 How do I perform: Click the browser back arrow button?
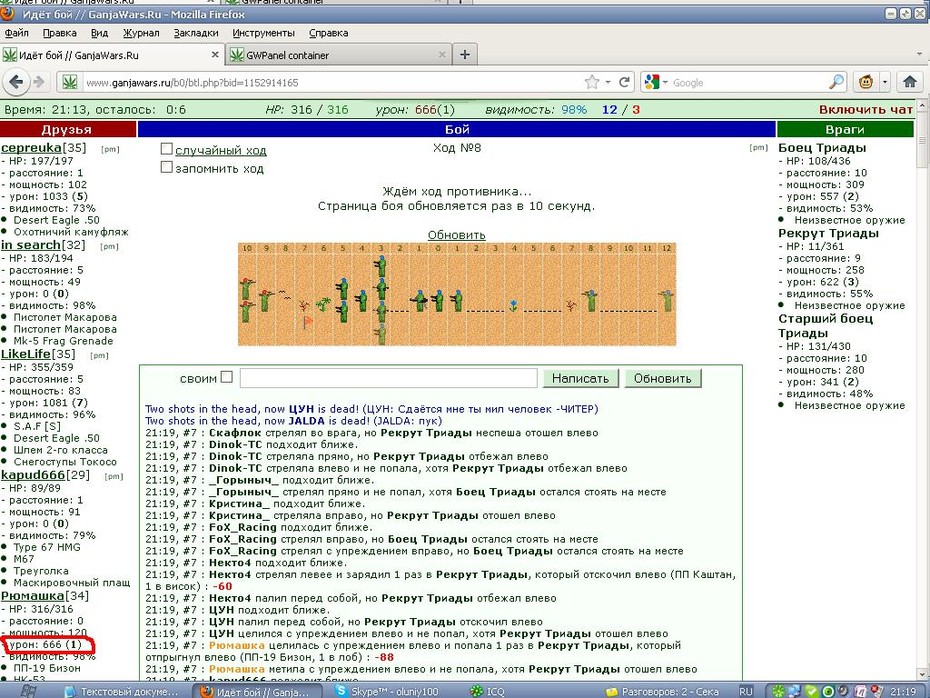click(16, 82)
